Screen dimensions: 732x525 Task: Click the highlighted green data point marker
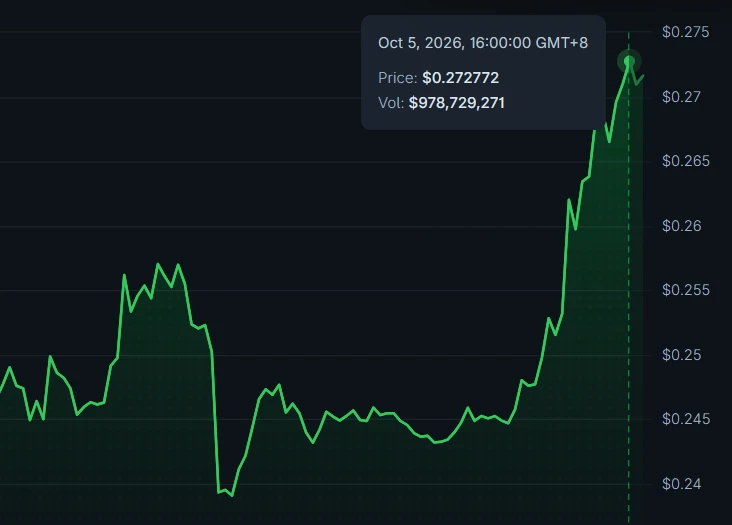click(629, 61)
